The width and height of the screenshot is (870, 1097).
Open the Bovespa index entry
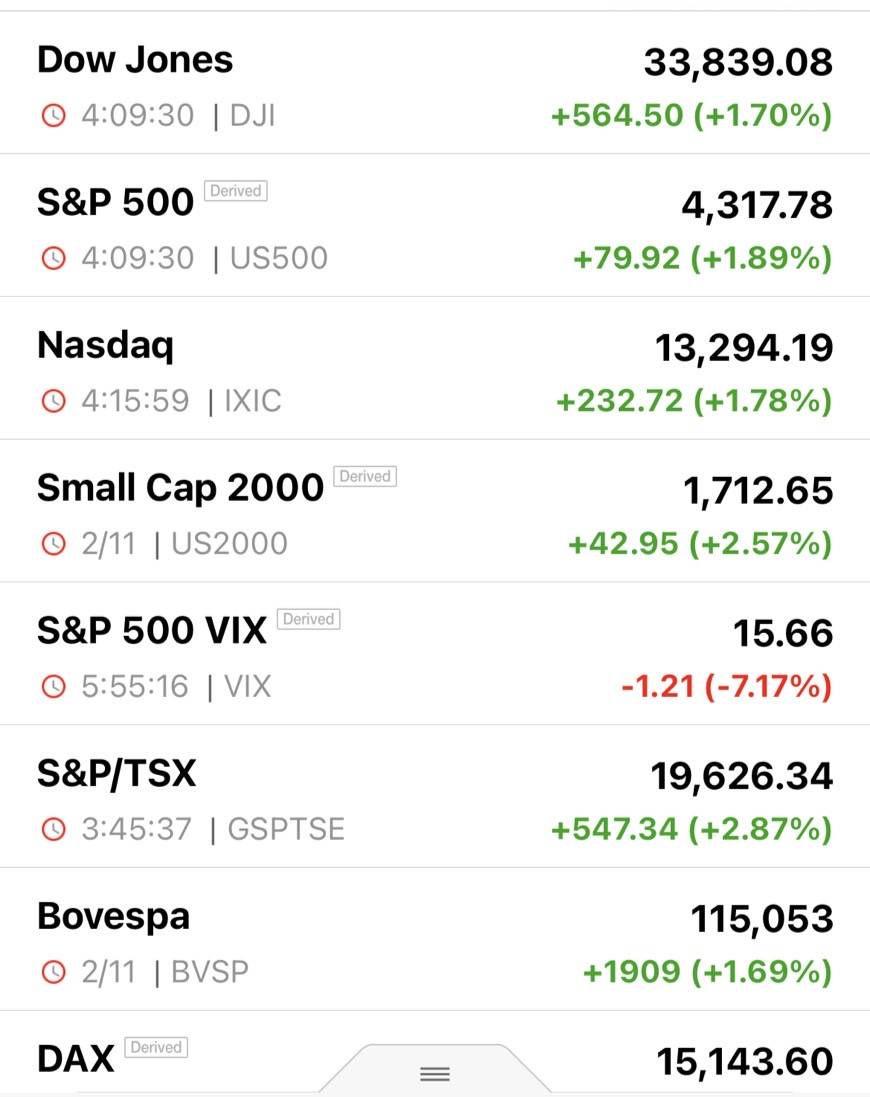coord(113,917)
